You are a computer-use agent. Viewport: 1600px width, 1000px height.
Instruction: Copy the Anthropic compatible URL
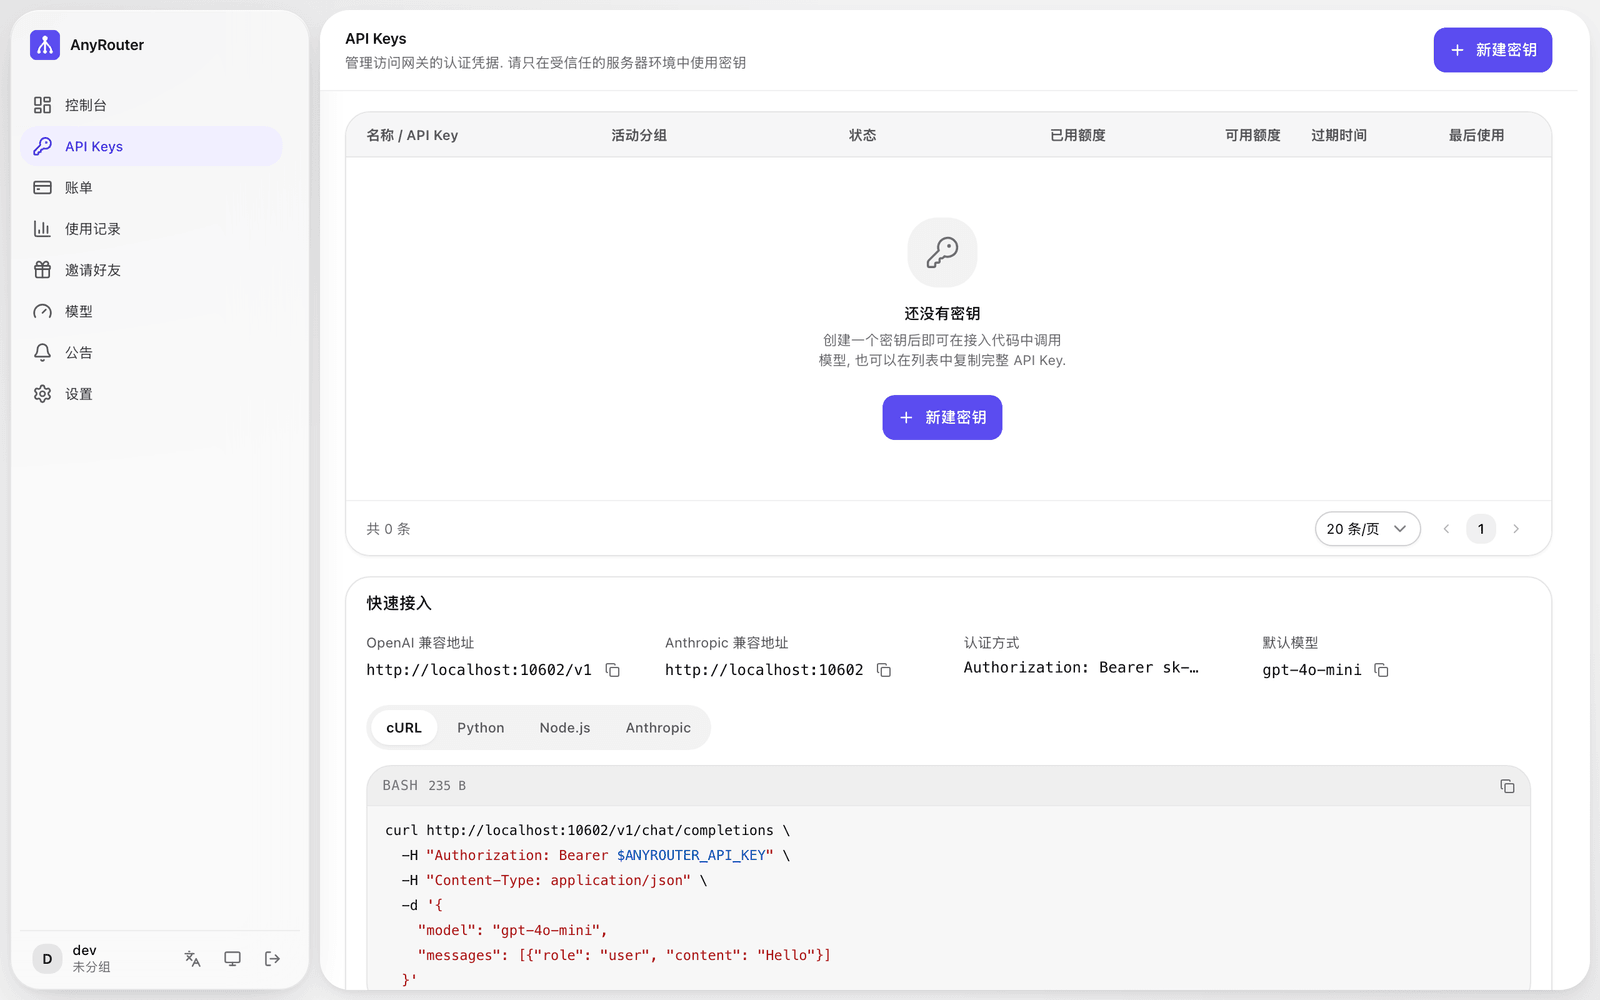tap(884, 670)
